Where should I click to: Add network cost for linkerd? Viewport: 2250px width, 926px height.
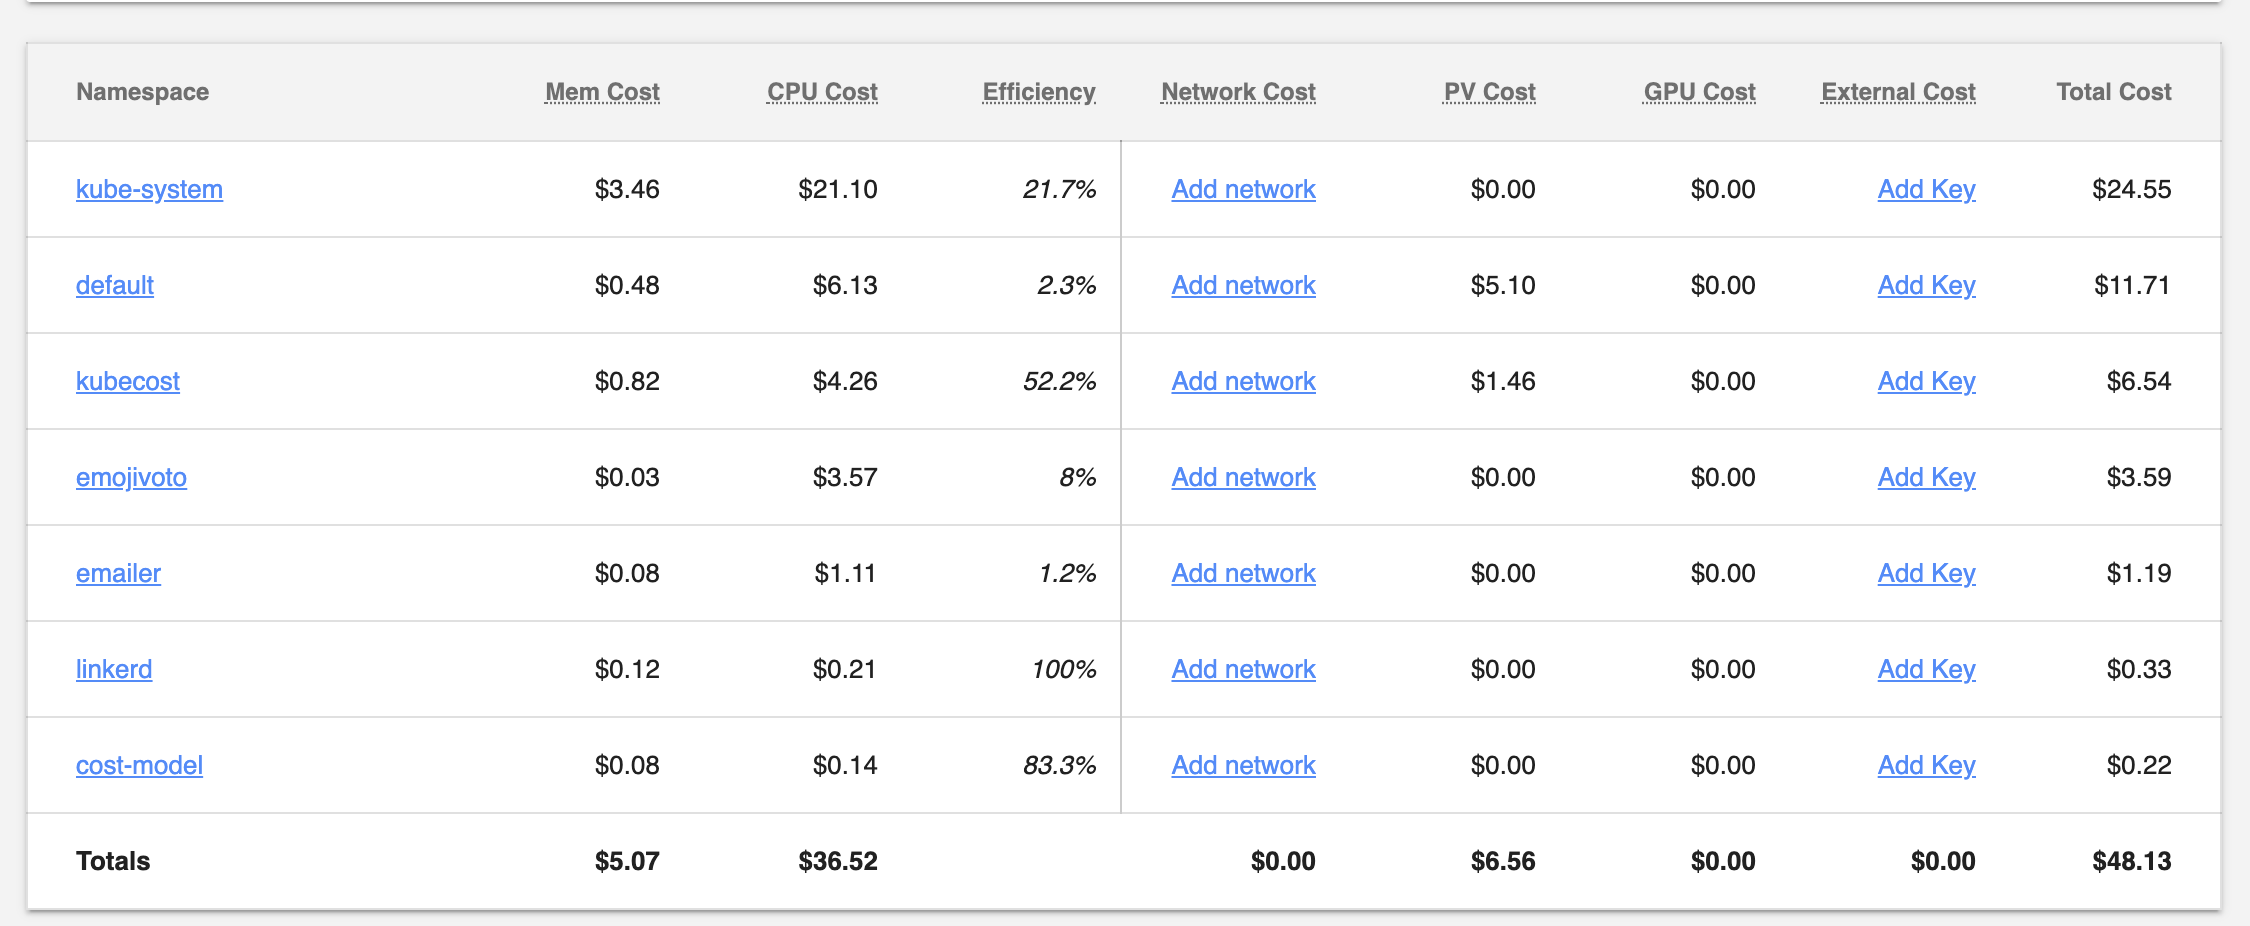coord(1243,669)
